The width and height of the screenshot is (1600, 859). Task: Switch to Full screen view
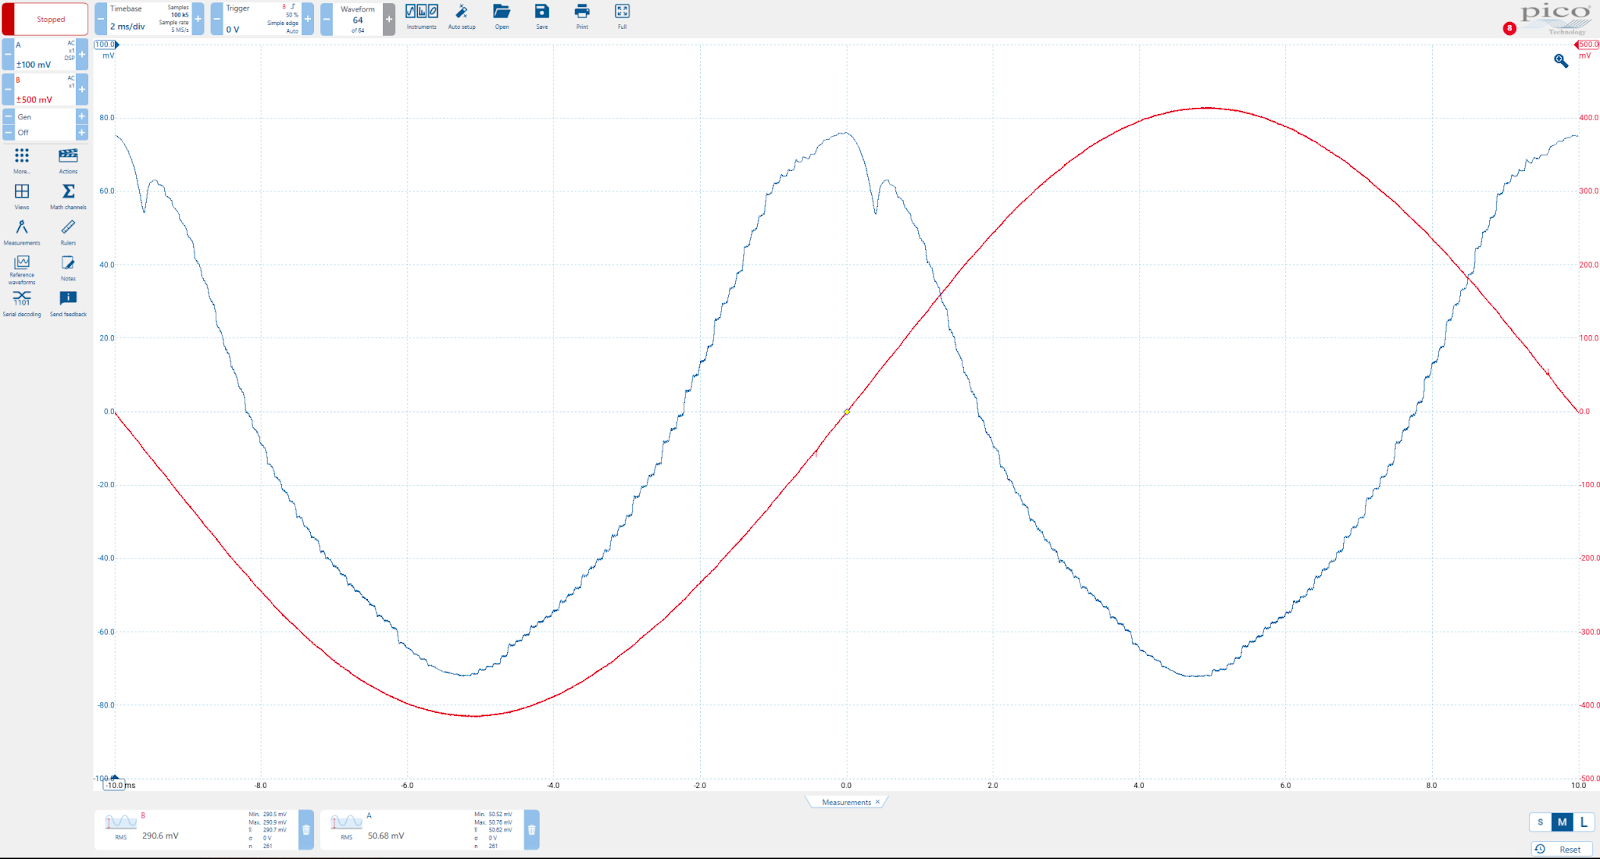[x=622, y=16]
